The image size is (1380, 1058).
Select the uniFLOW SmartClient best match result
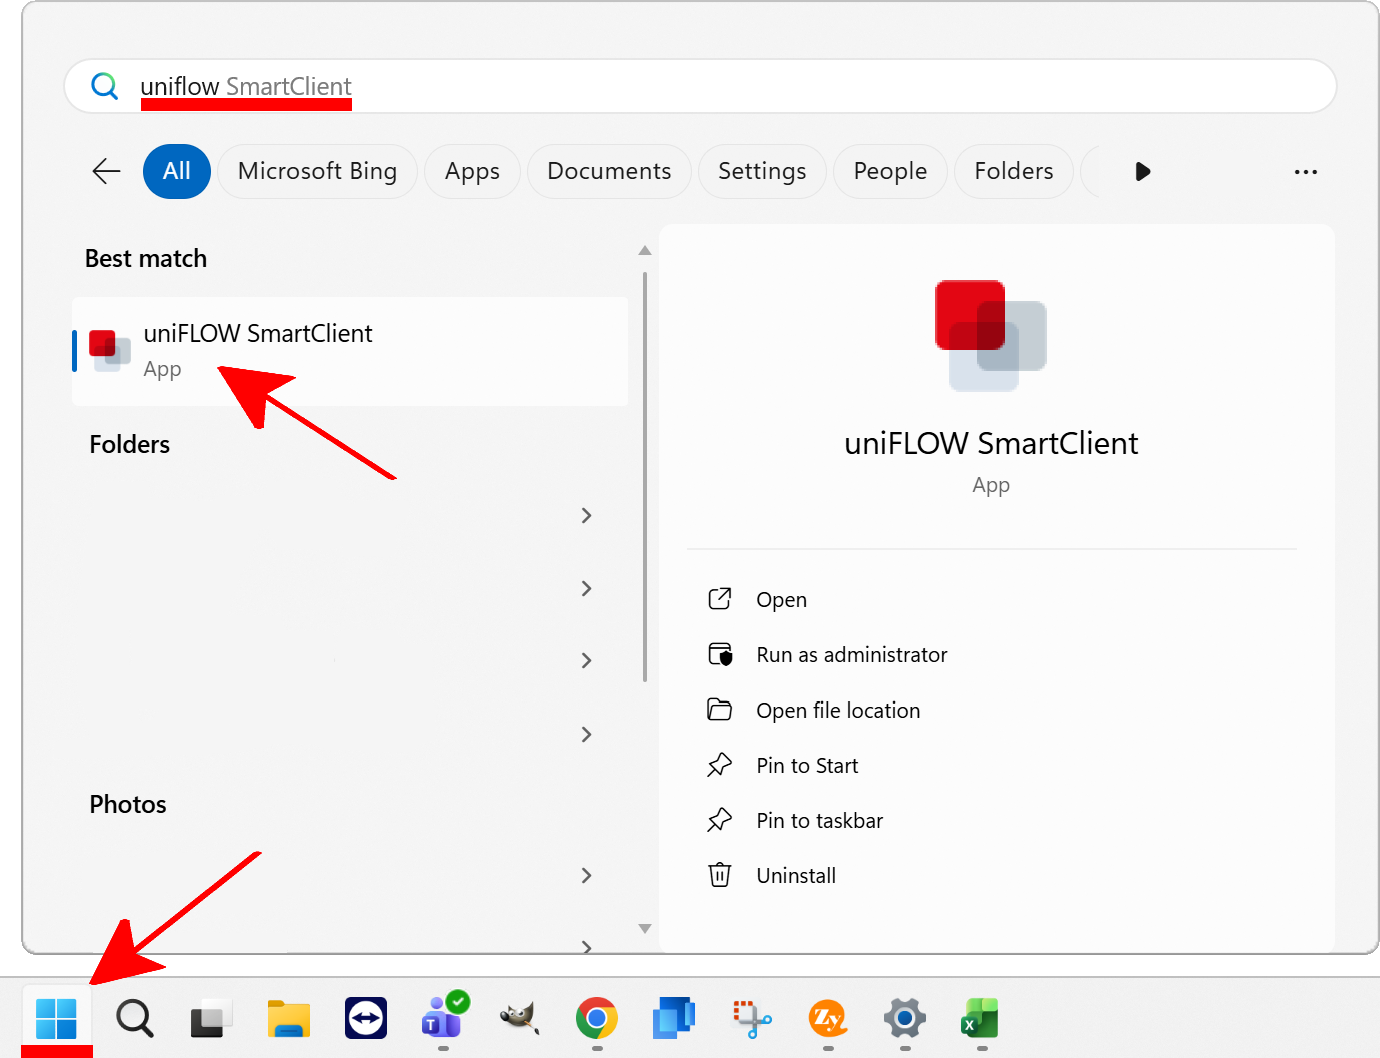point(350,351)
